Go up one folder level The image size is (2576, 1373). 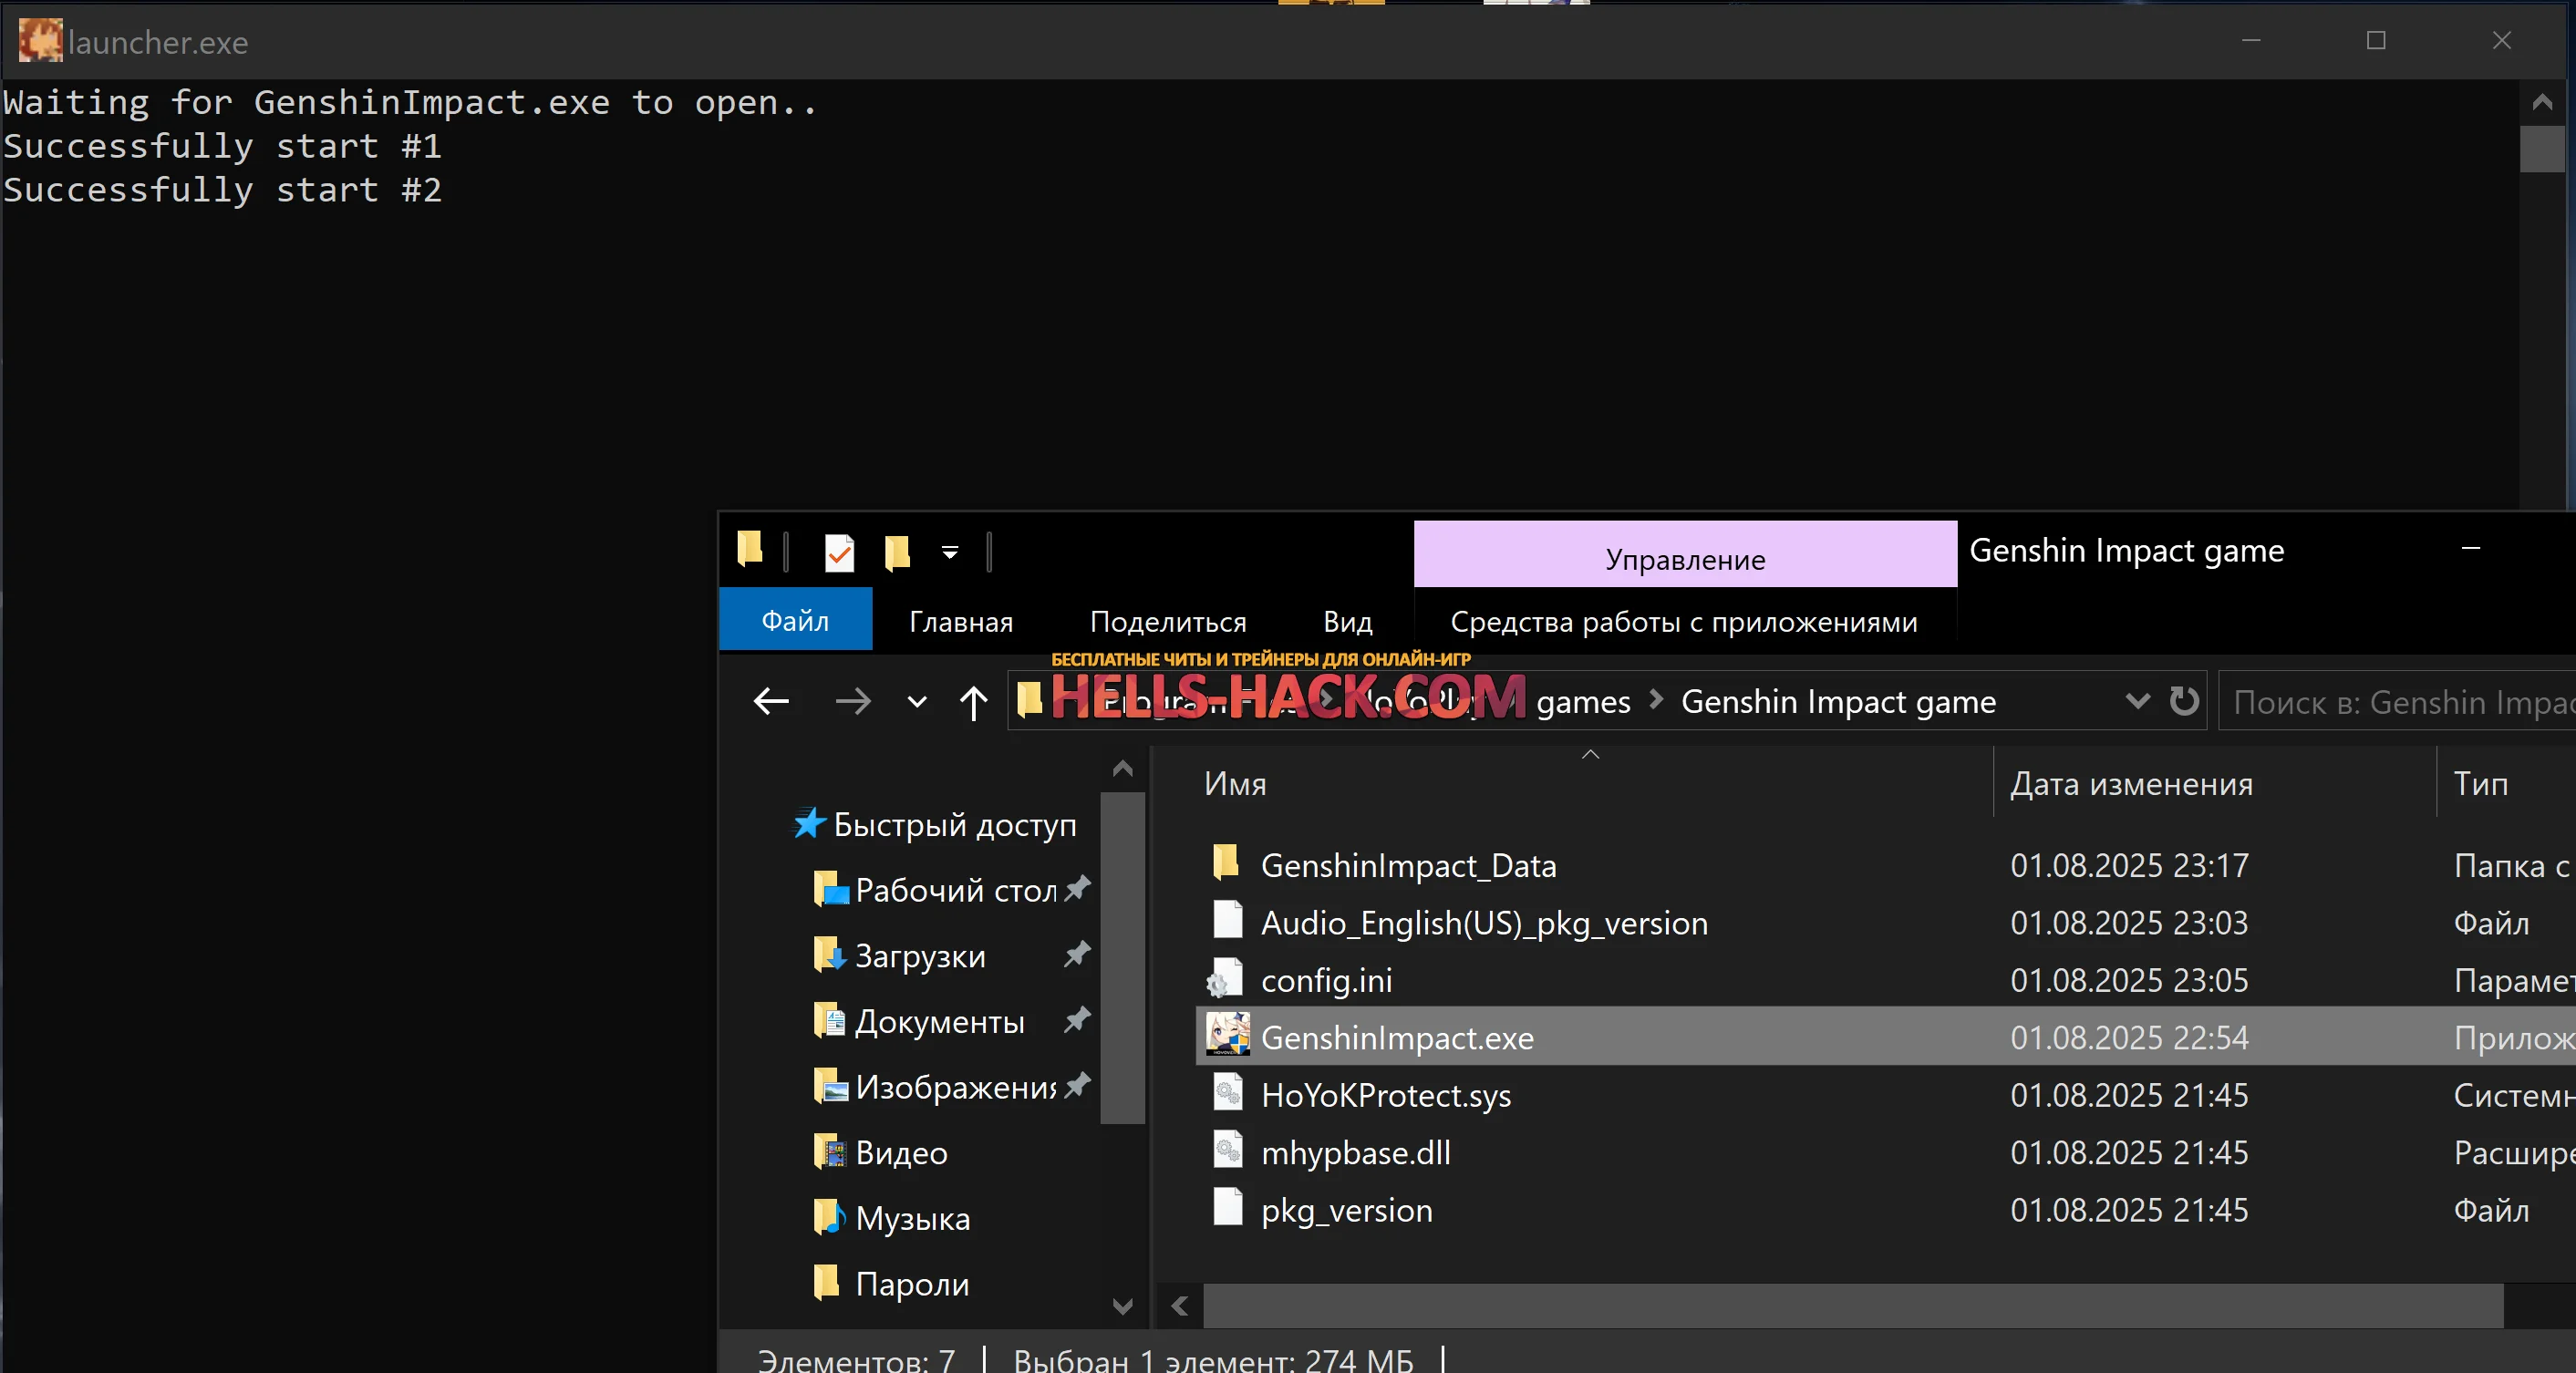click(973, 702)
